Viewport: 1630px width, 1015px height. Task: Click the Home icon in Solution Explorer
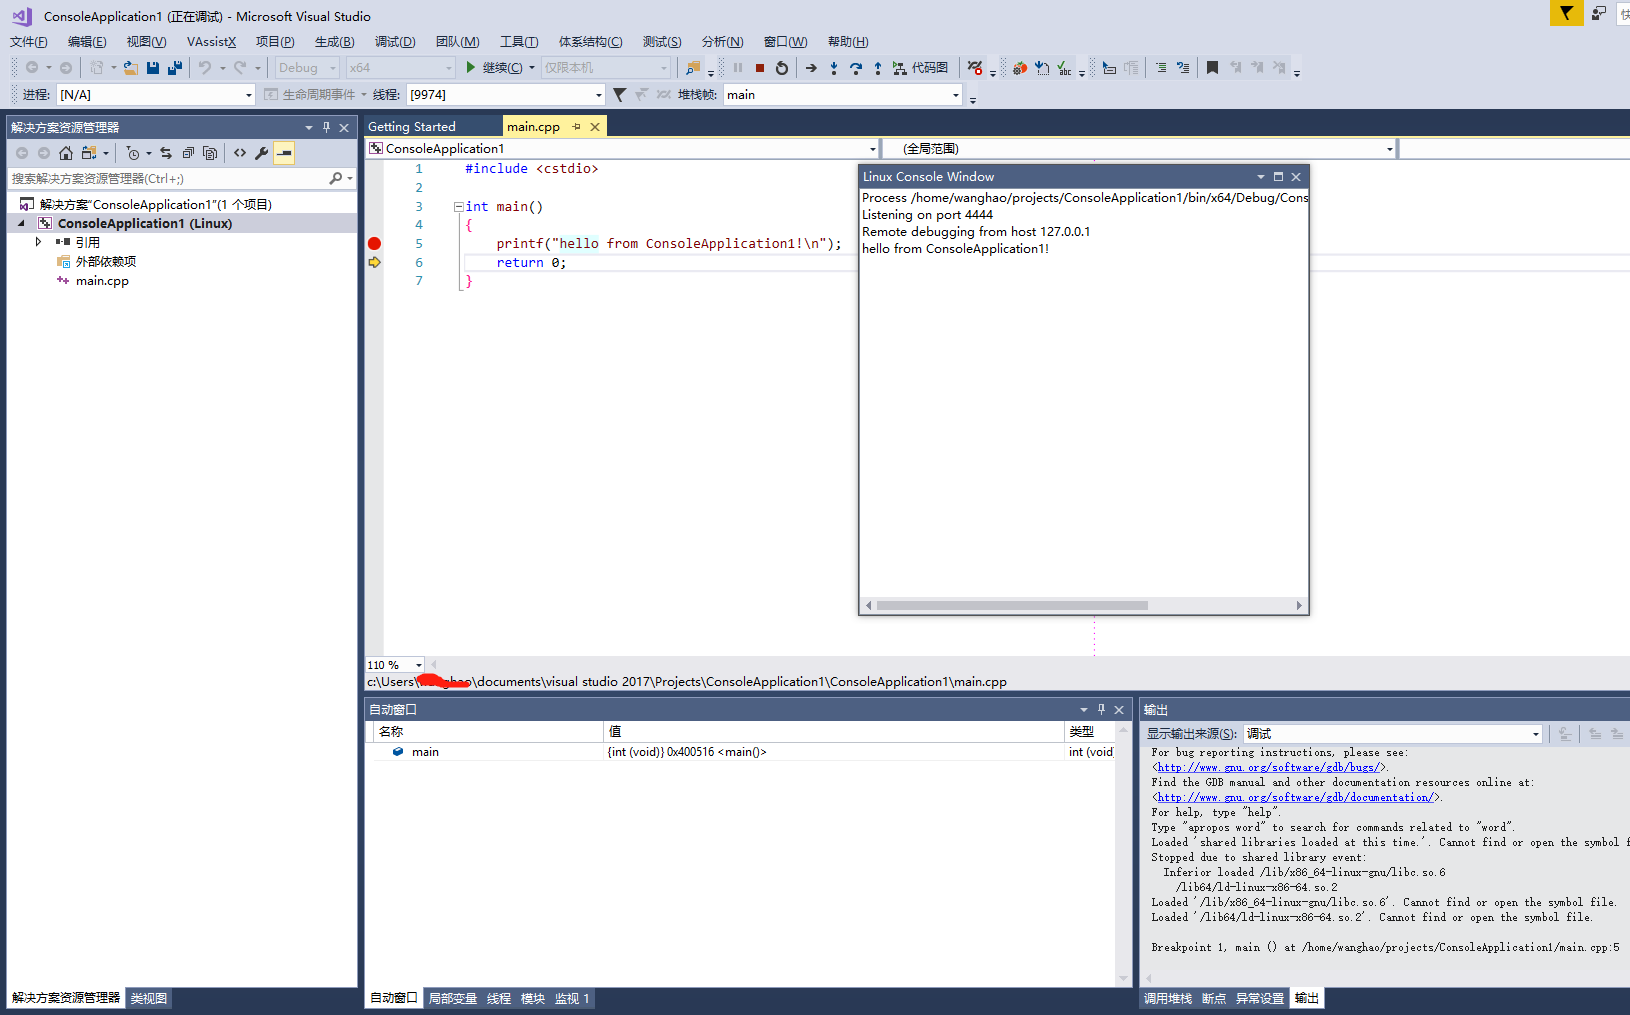(x=66, y=153)
